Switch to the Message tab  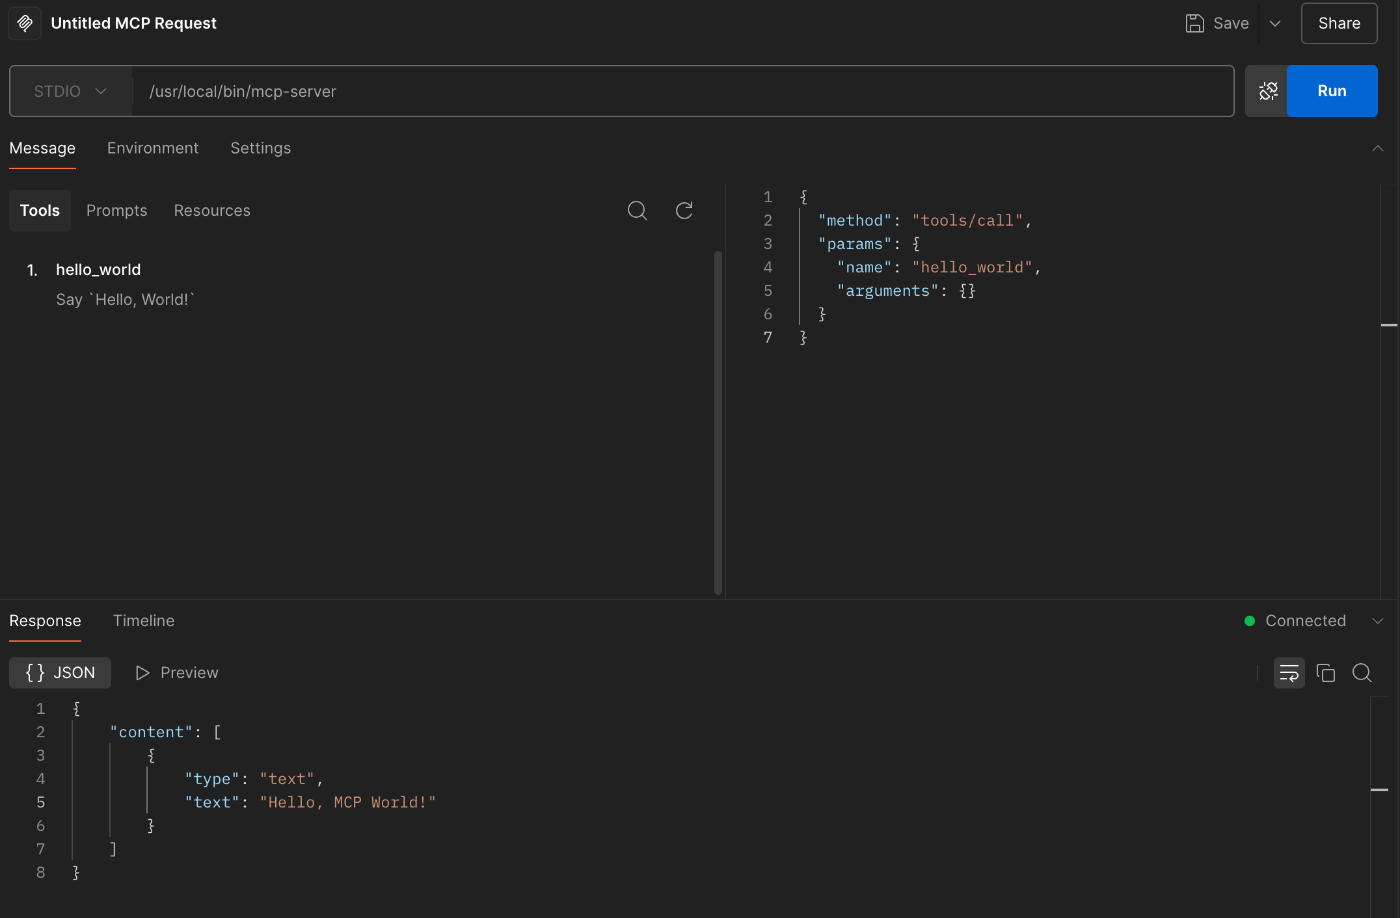(x=42, y=148)
